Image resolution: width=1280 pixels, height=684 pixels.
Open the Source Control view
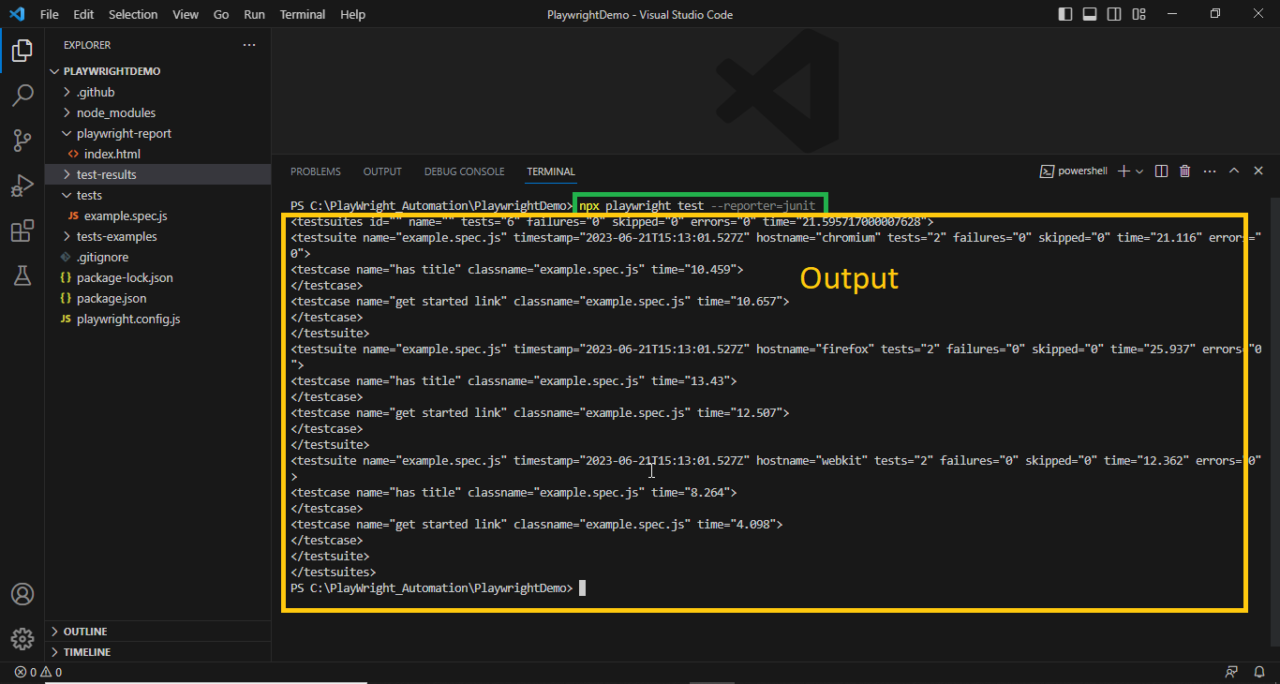point(22,141)
